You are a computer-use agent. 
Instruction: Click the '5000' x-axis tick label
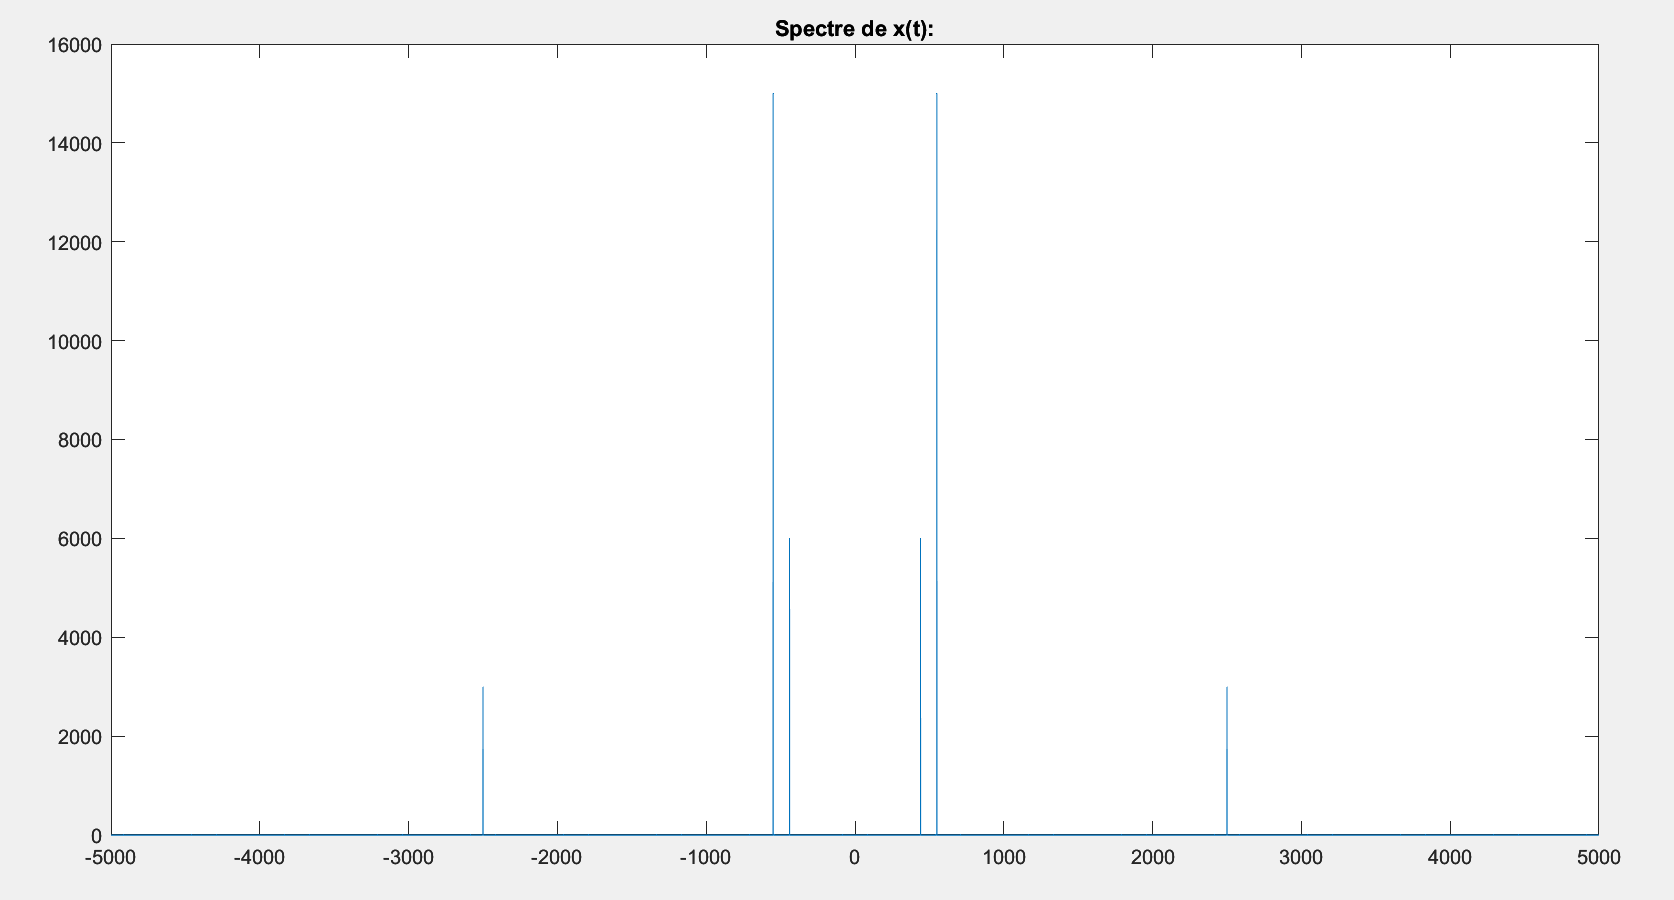click(x=1599, y=857)
